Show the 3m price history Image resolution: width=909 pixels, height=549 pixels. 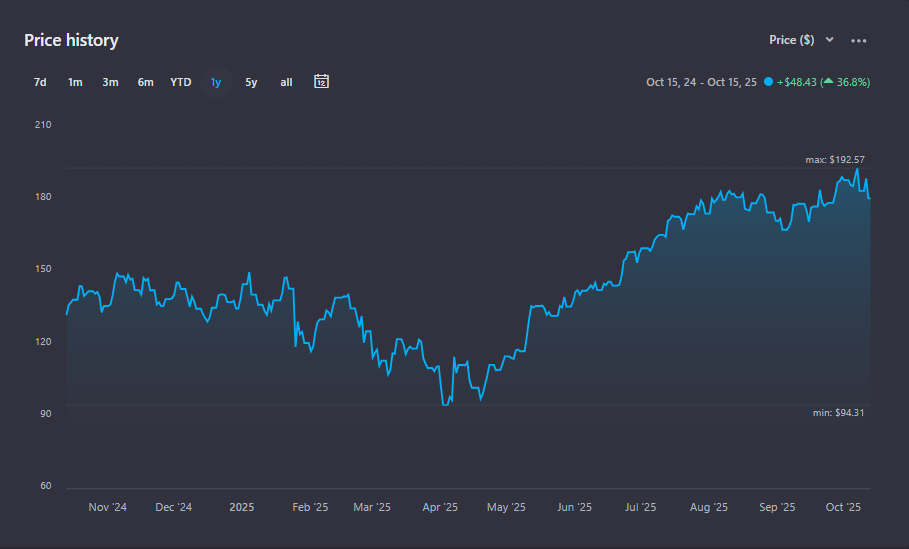tap(110, 82)
